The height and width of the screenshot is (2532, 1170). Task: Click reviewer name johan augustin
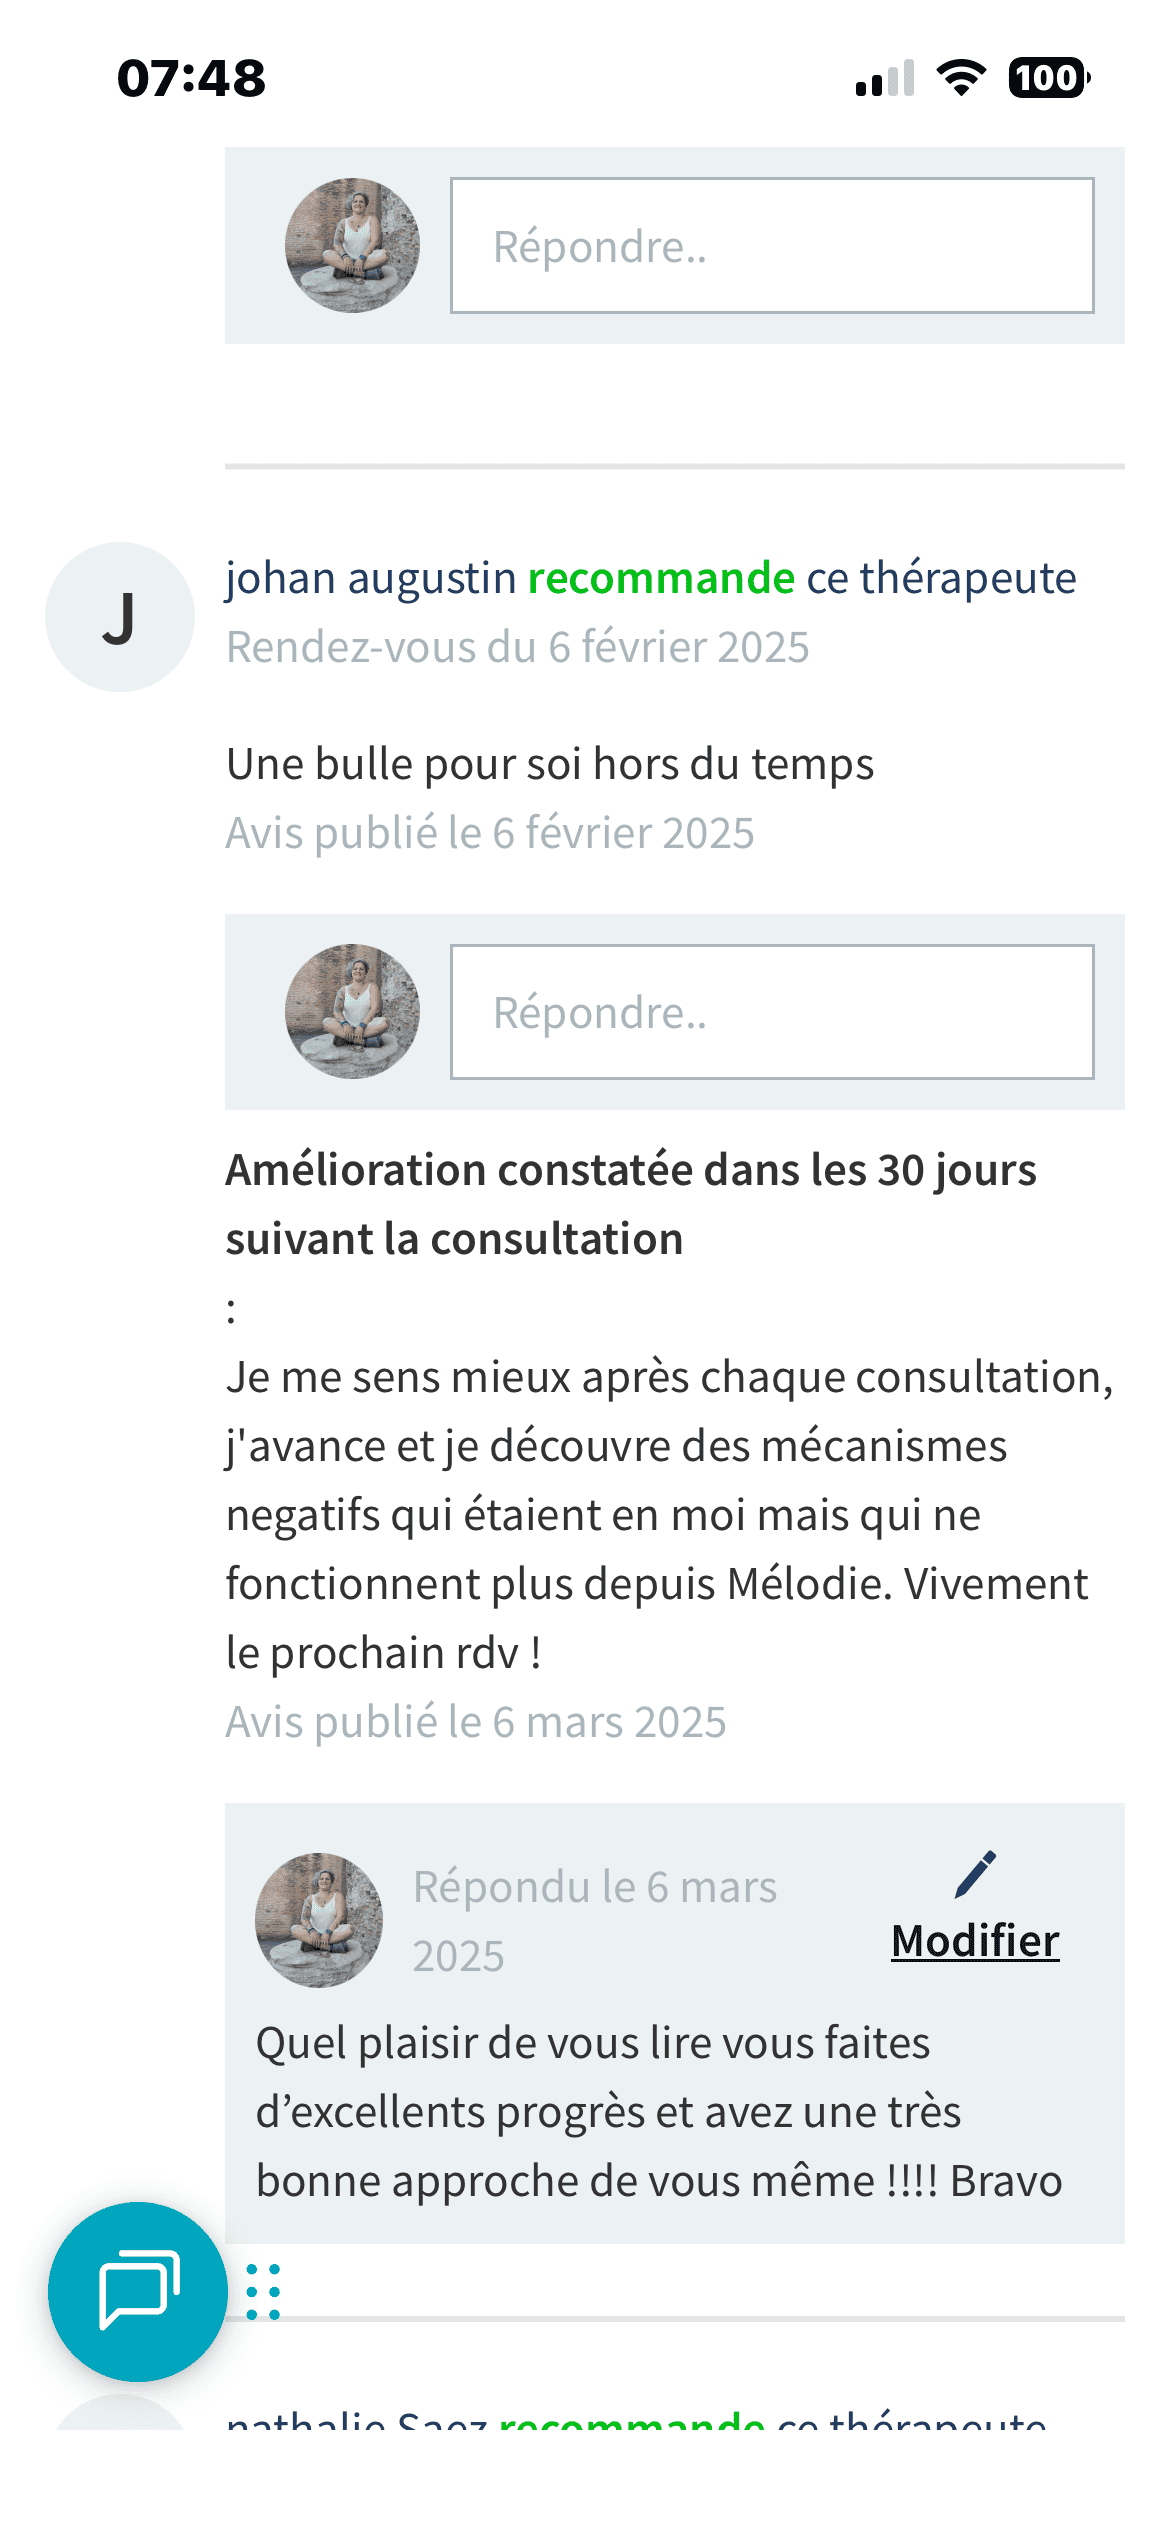pos(371,578)
